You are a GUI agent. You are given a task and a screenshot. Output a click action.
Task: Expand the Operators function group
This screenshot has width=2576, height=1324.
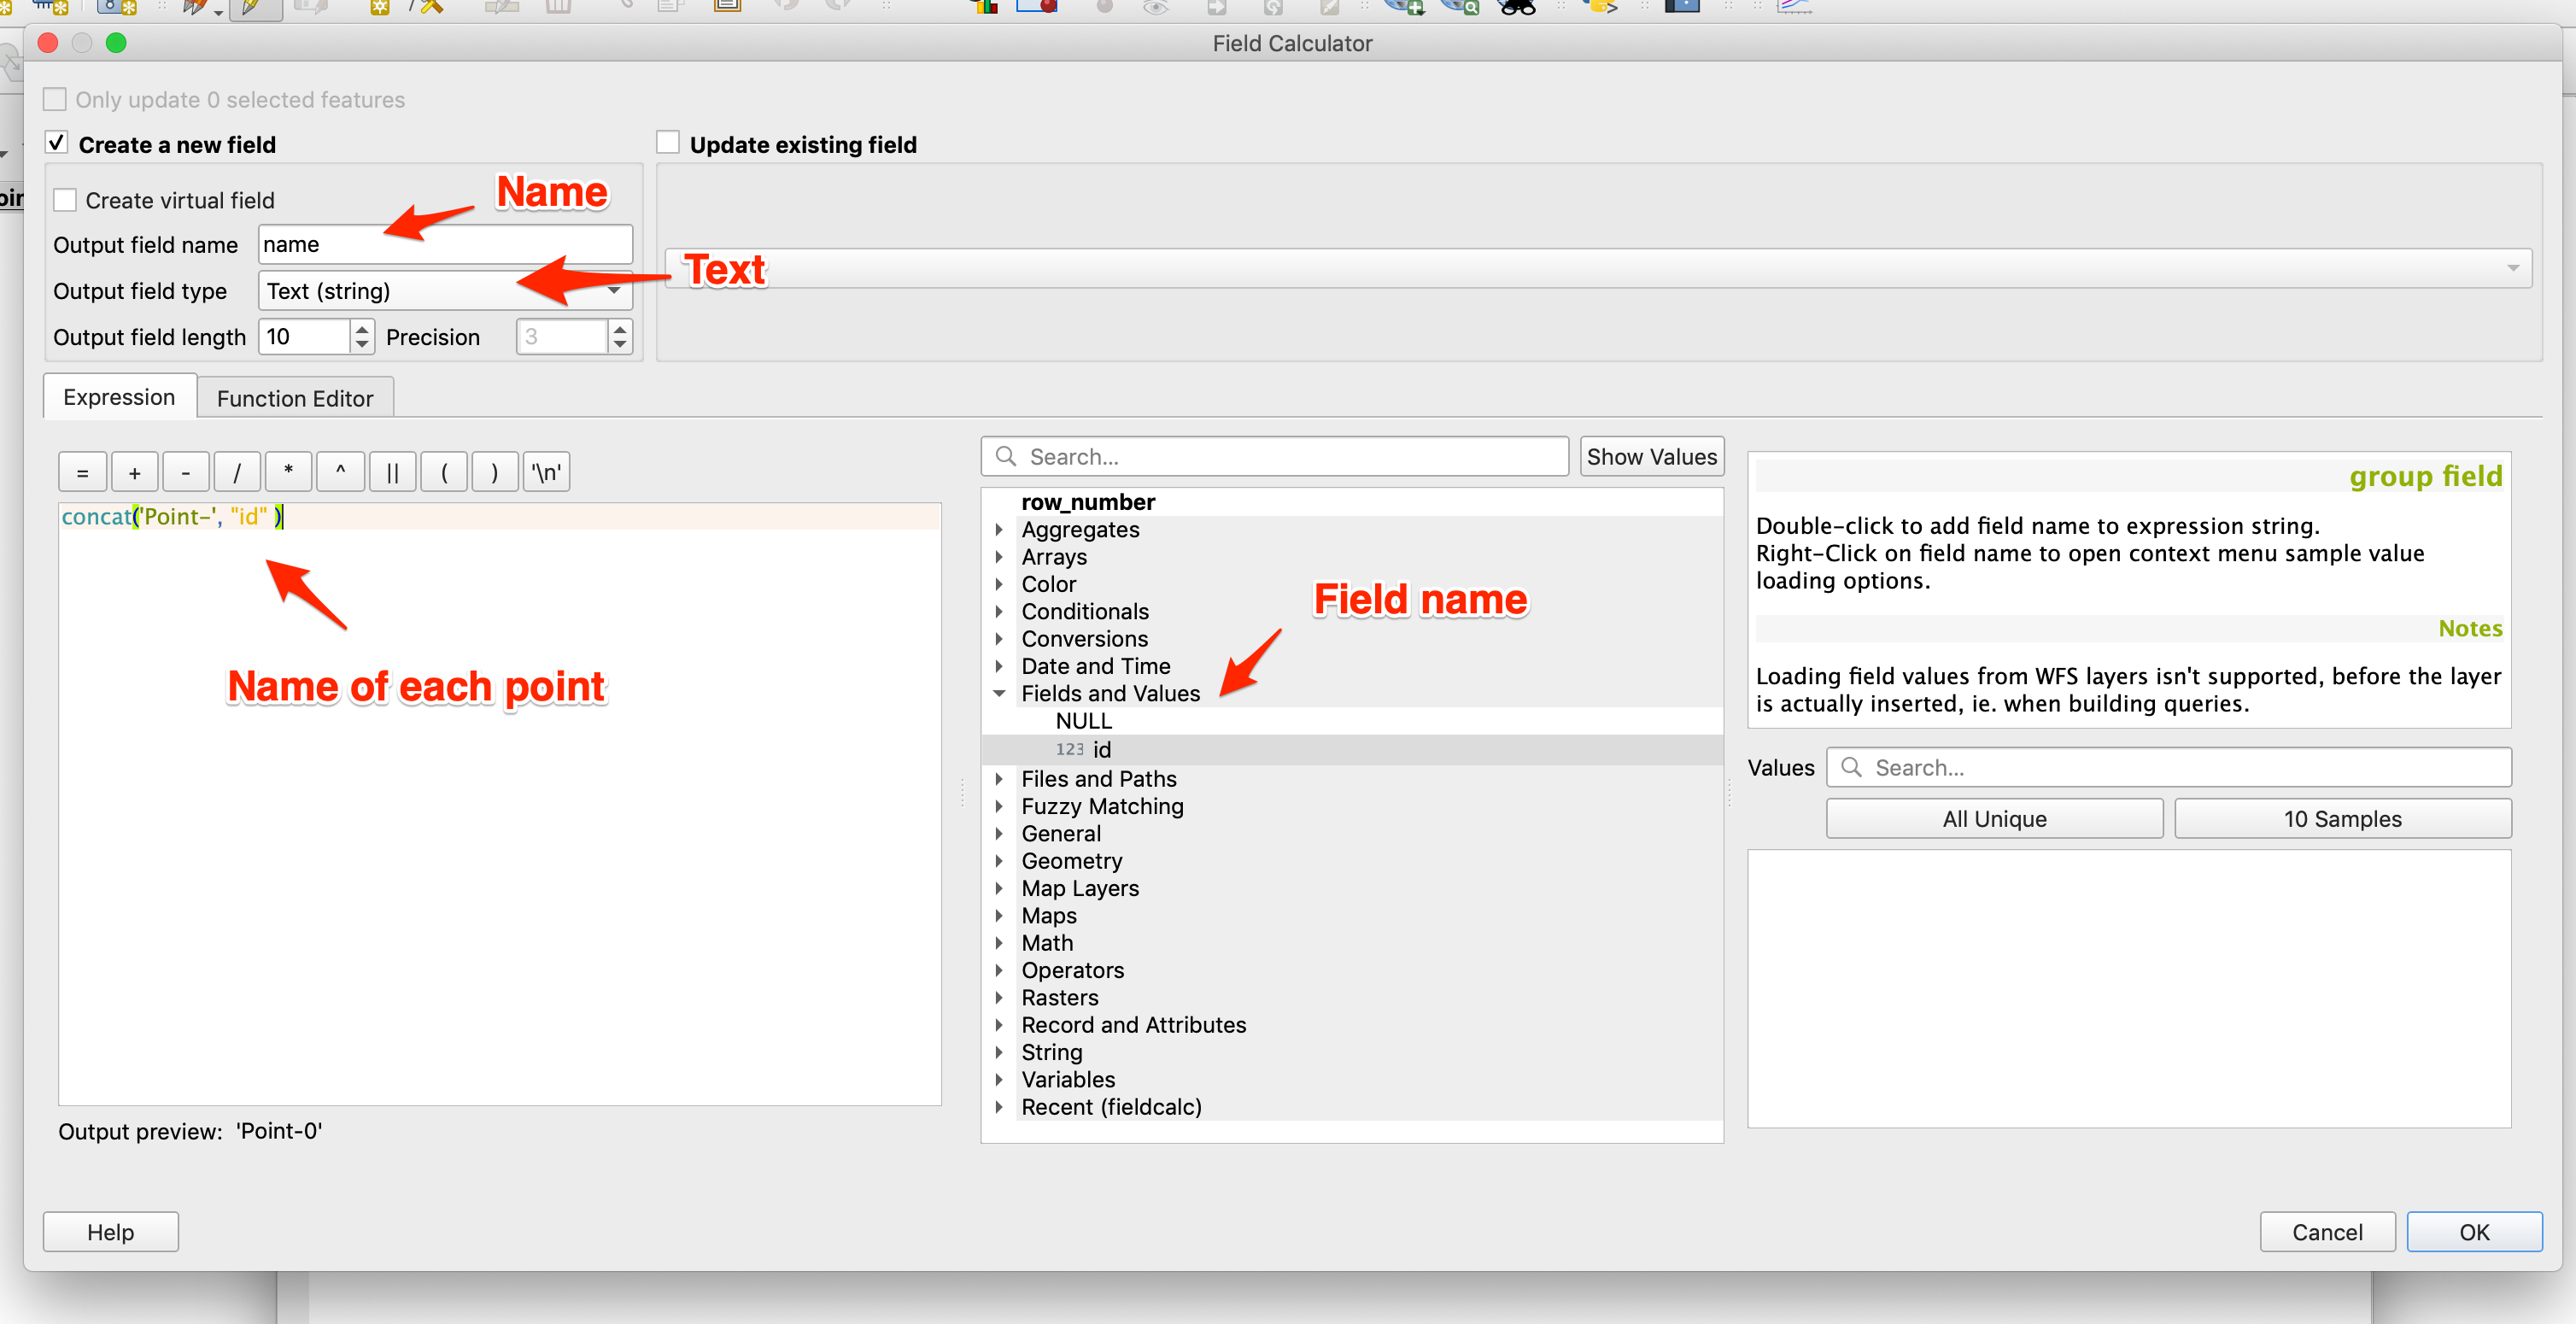pyautogui.click(x=999, y=970)
